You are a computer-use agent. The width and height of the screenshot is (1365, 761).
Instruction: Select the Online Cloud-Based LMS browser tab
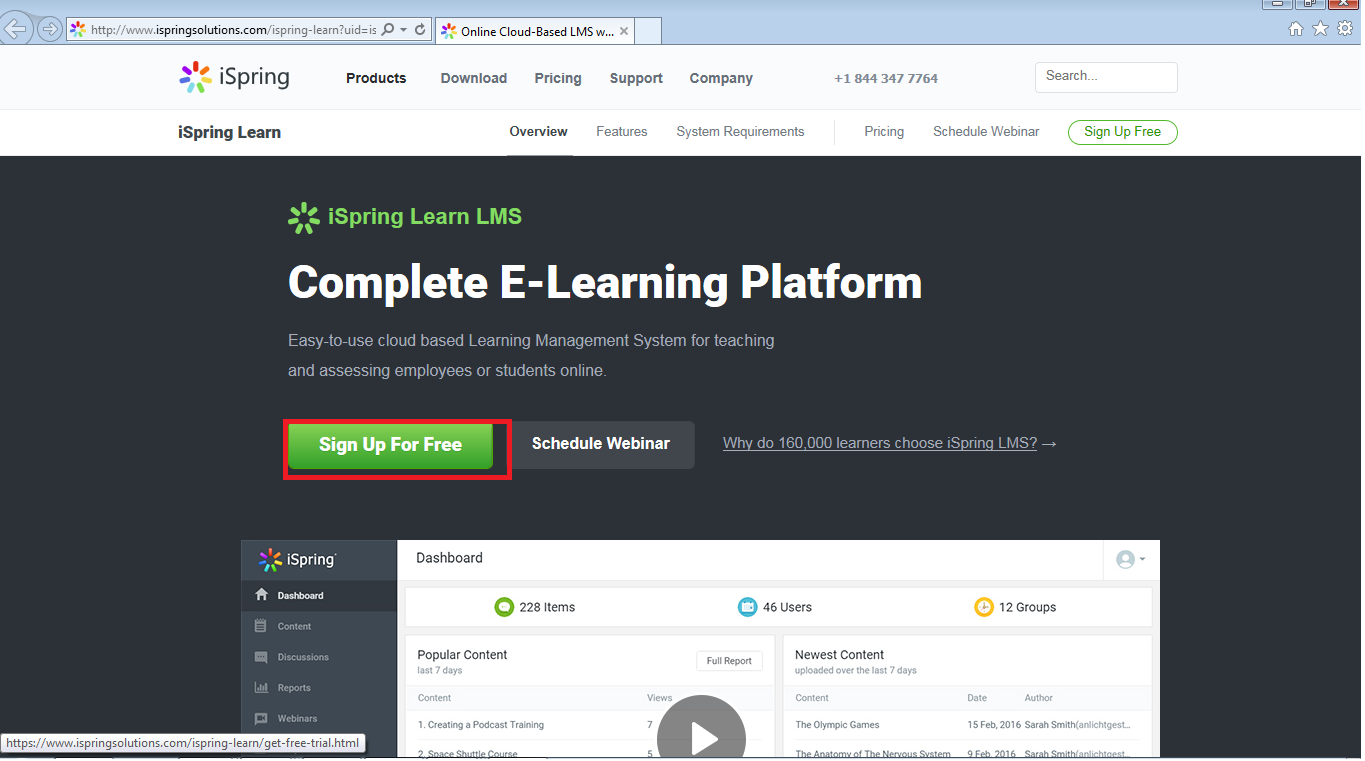pyautogui.click(x=534, y=31)
